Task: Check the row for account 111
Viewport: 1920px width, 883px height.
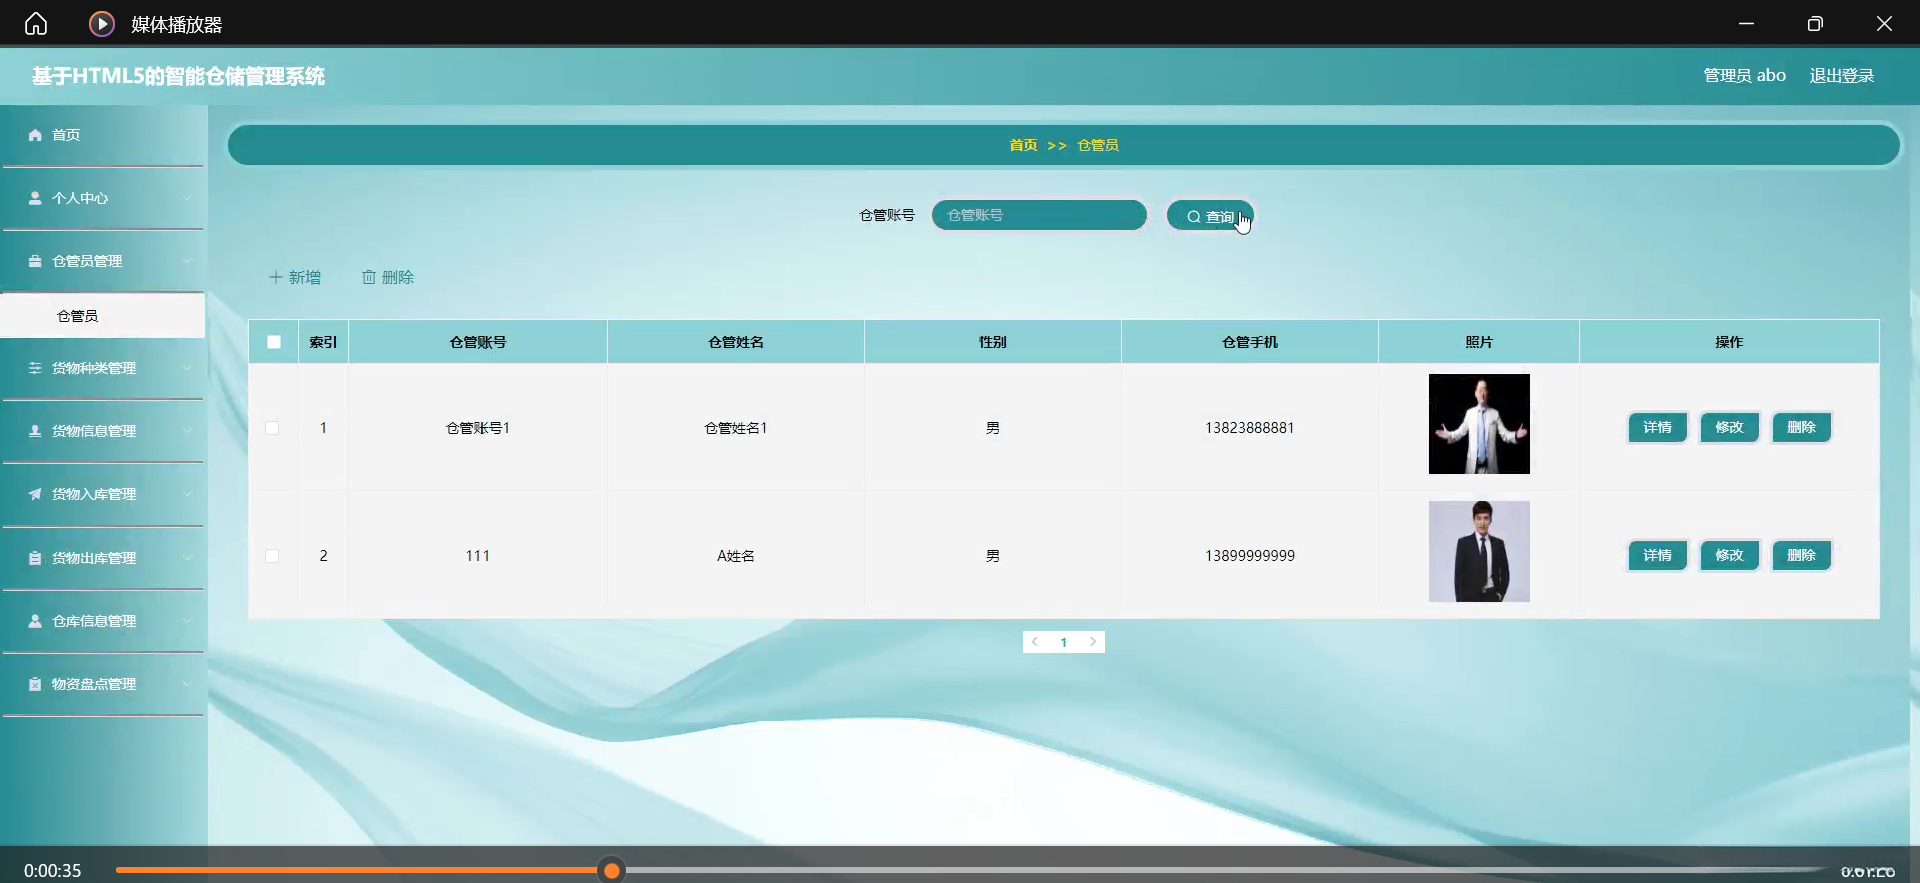Action: (x=272, y=556)
